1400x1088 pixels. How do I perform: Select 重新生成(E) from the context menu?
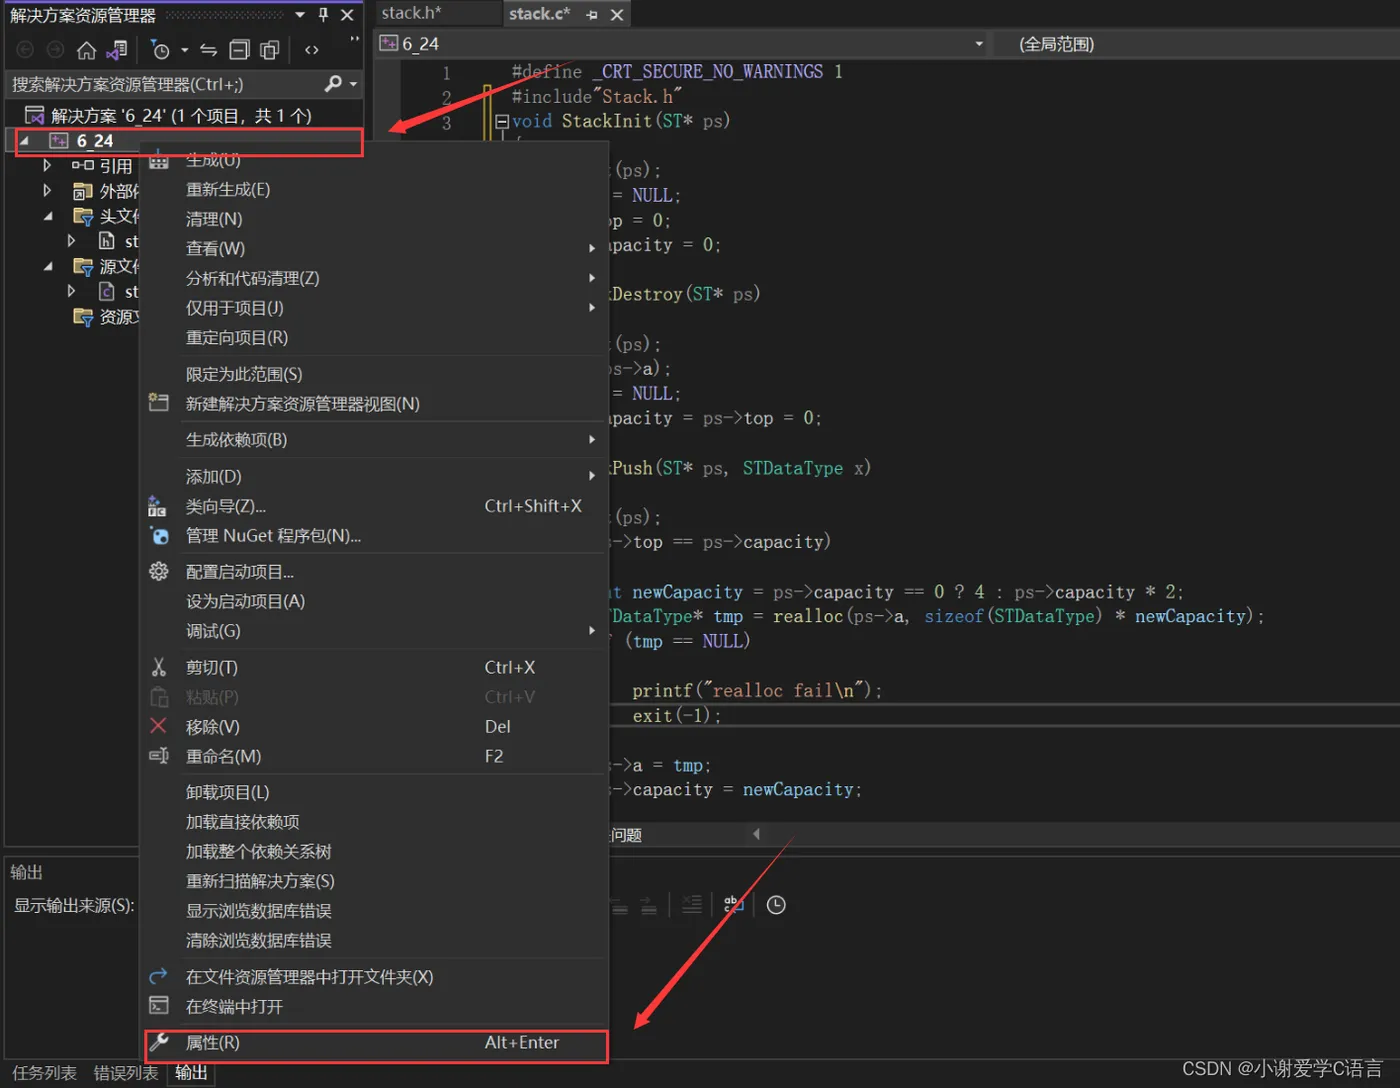[x=374, y=189]
